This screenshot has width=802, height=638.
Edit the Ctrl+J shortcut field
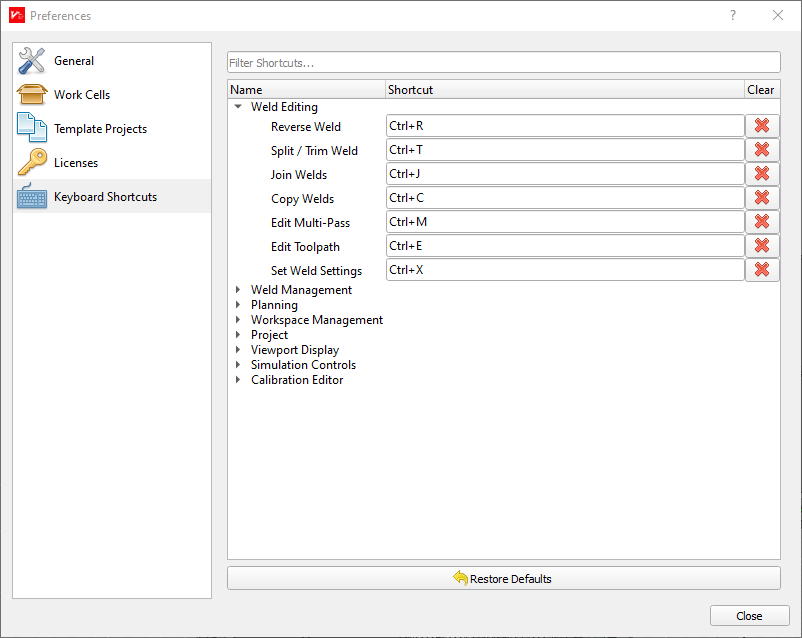[x=565, y=174]
